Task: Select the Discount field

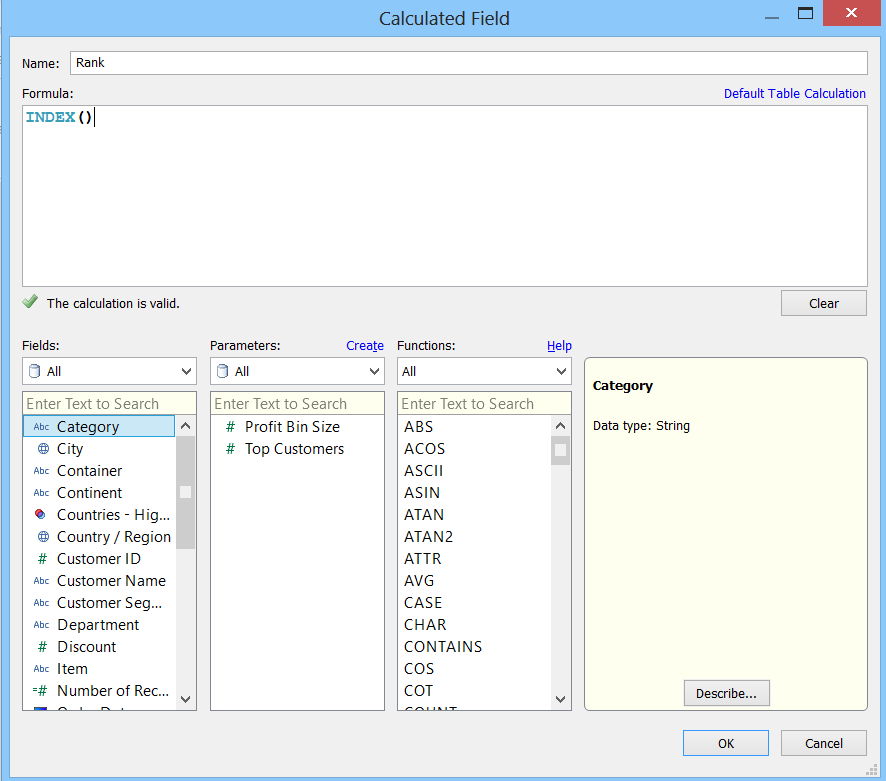Action: pyautogui.click(x=86, y=647)
